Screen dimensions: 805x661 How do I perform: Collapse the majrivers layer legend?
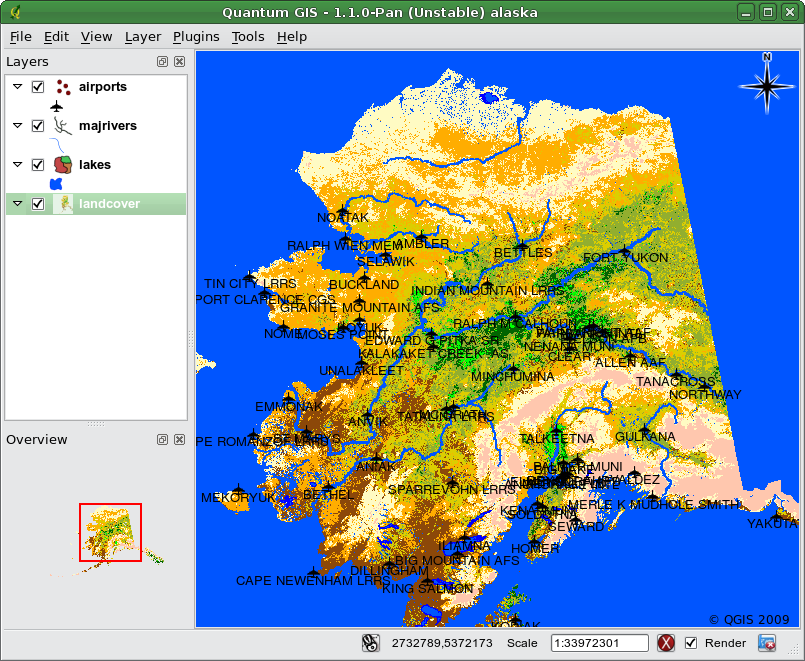[17, 125]
